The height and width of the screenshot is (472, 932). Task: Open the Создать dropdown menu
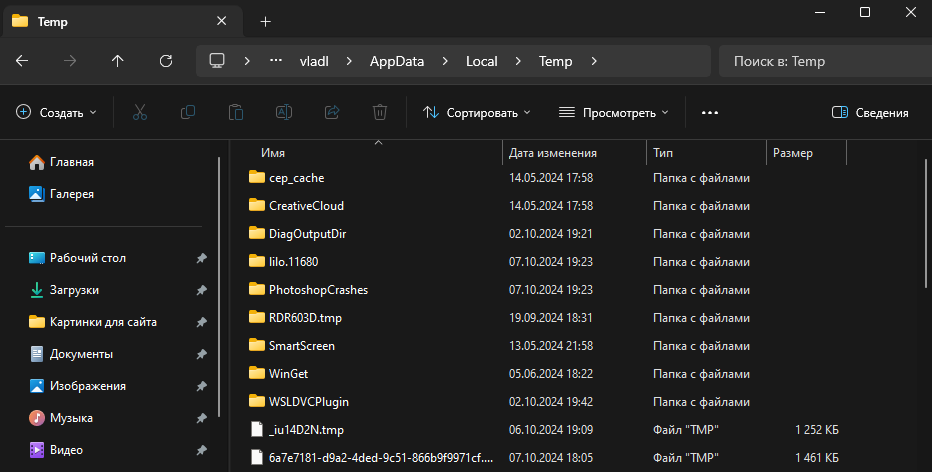tap(56, 112)
